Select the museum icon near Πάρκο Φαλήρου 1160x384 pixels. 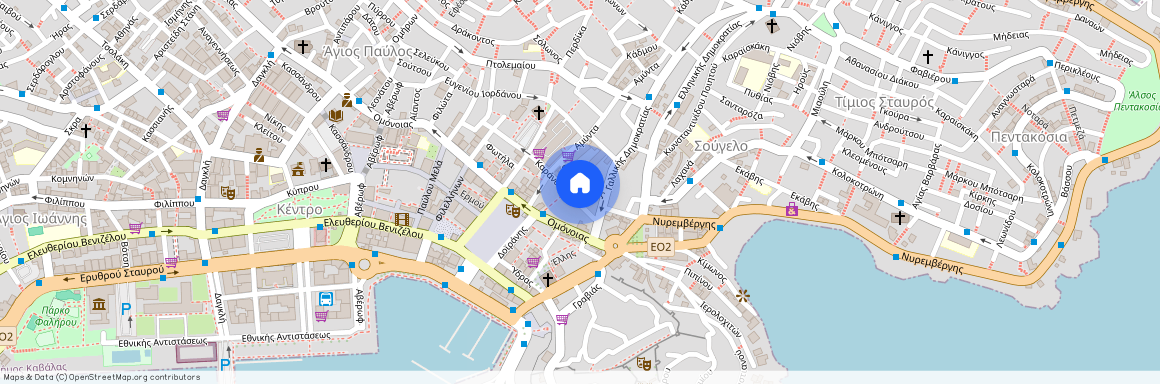[x=98, y=303]
